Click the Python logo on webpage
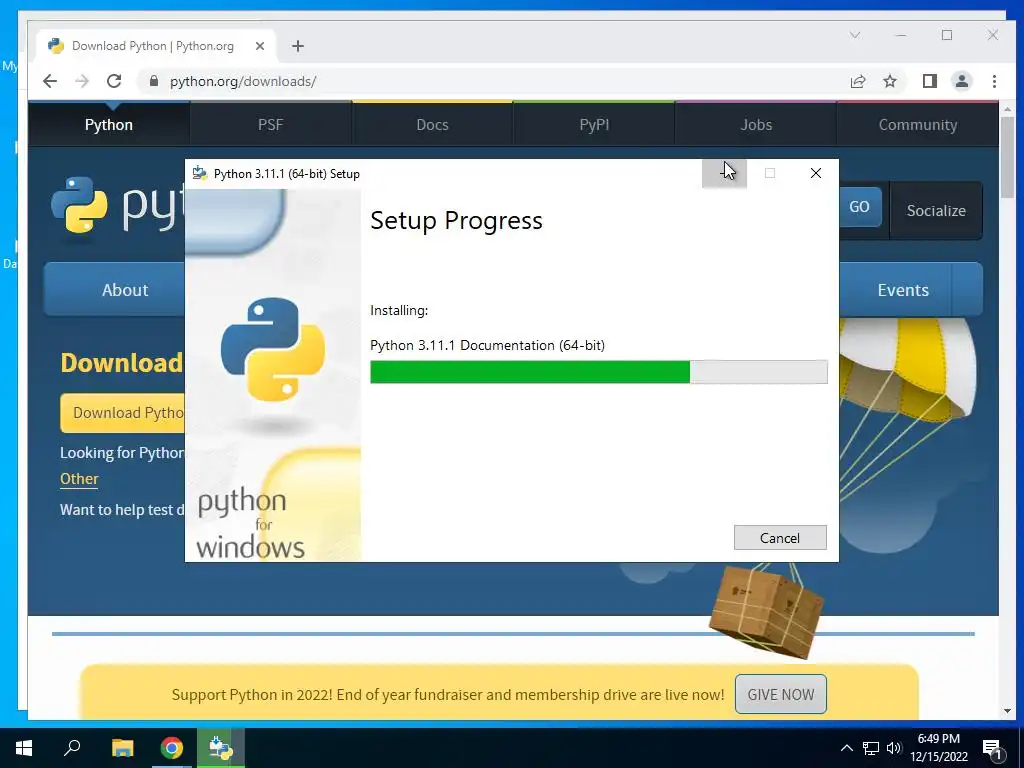1024x768 pixels. click(x=118, y=206)
